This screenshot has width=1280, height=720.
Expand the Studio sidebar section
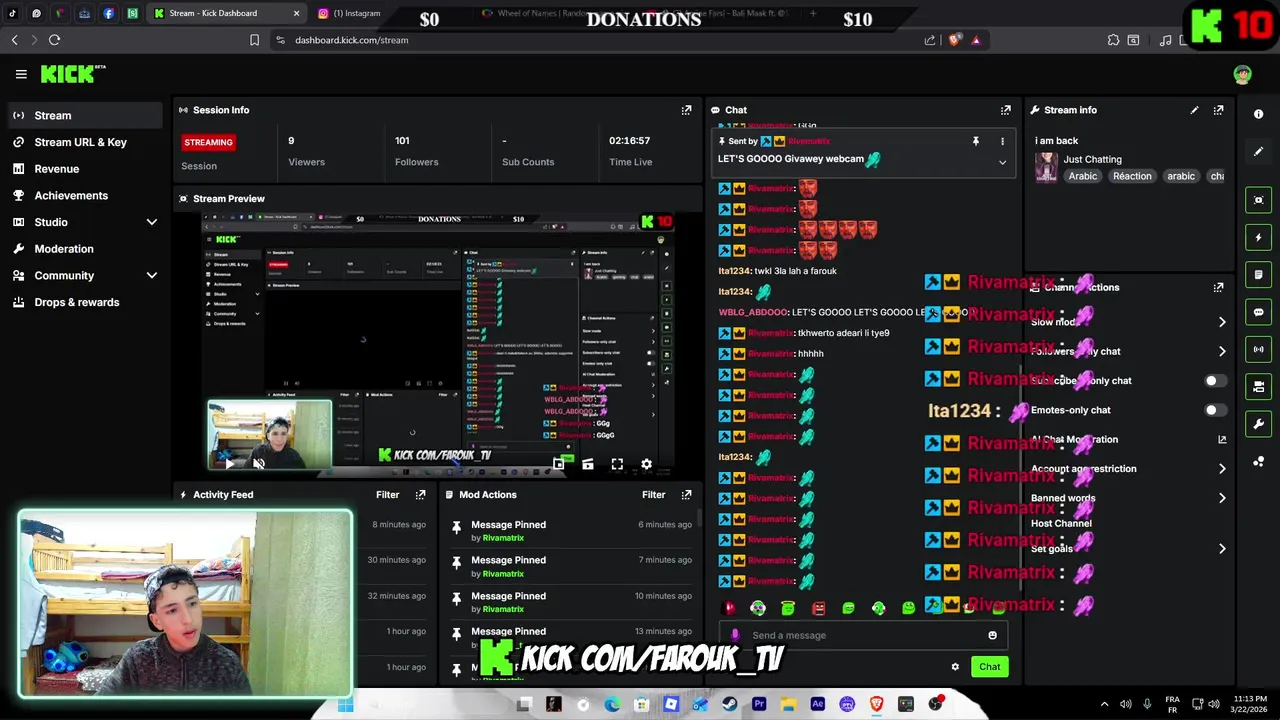pos(152,222)
